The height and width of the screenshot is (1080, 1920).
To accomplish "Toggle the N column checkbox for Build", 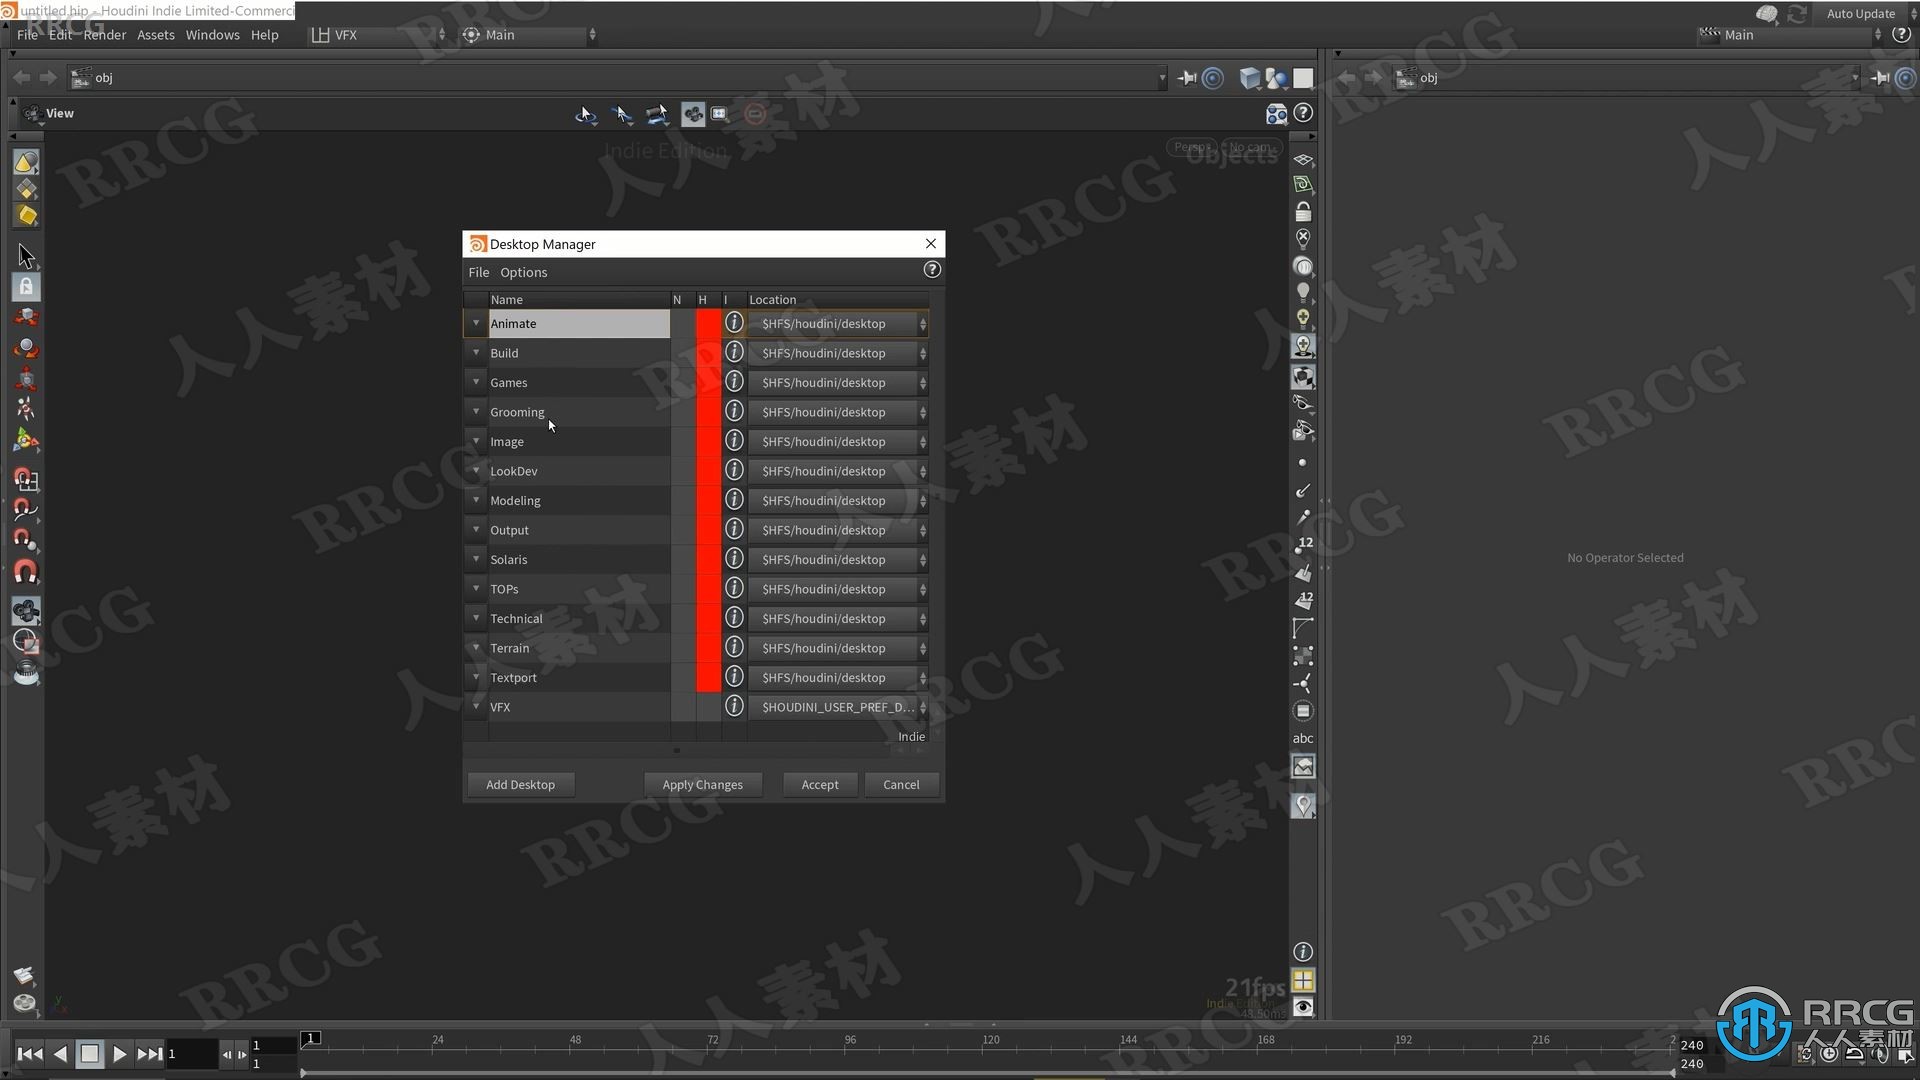I will click(x=678, y=352).
